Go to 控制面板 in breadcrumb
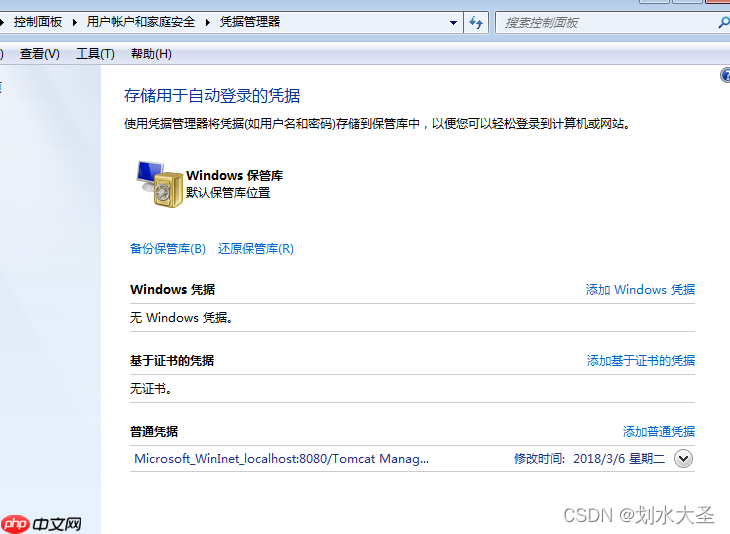 (38, 22)
